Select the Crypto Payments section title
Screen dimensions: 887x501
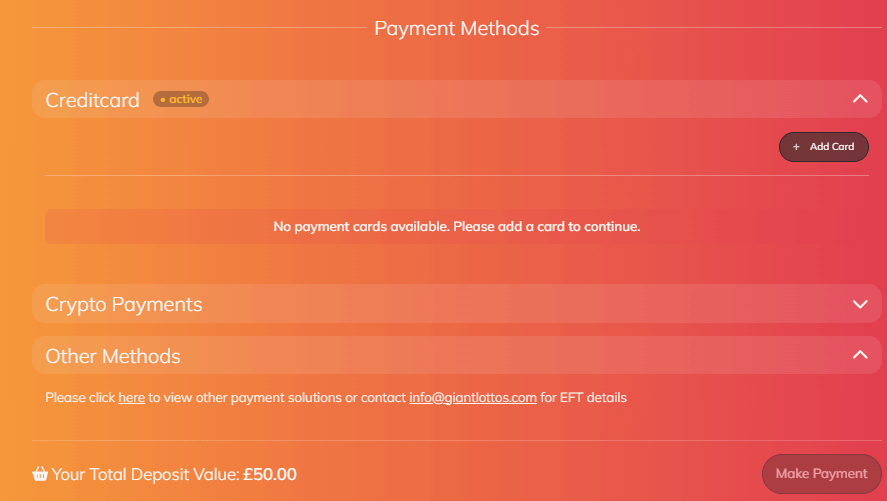coord(123,304)
